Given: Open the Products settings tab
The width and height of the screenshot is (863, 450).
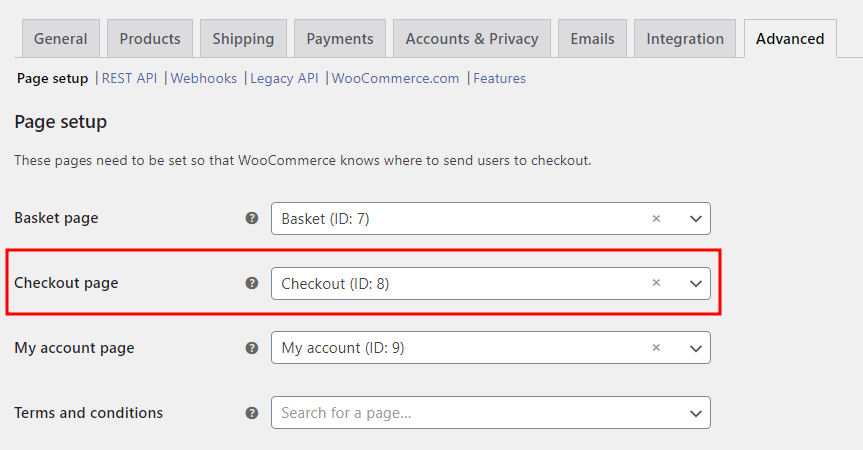Looking at the screenshot, I should click(150, 39).
